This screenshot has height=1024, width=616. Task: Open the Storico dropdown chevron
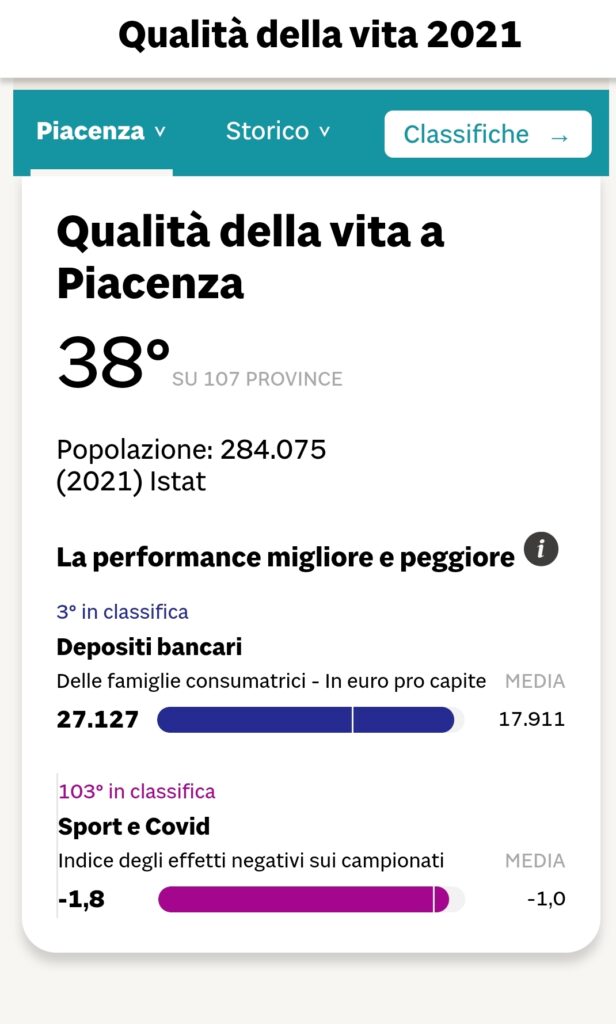[x=324, y=132]
